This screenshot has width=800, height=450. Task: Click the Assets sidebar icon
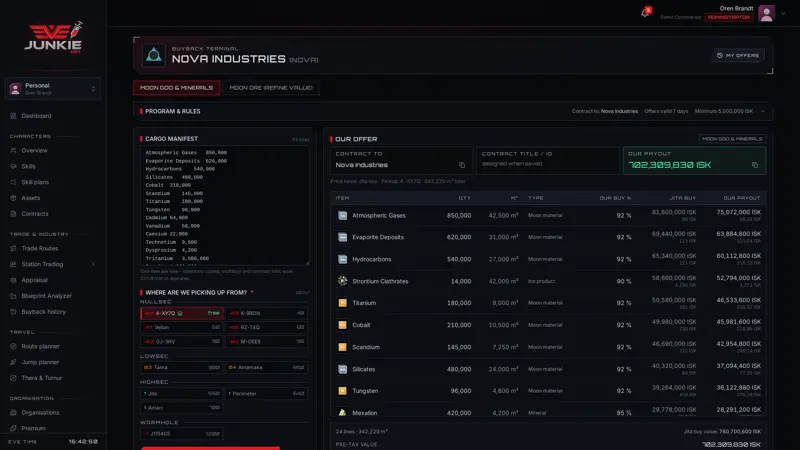point(13,198)
